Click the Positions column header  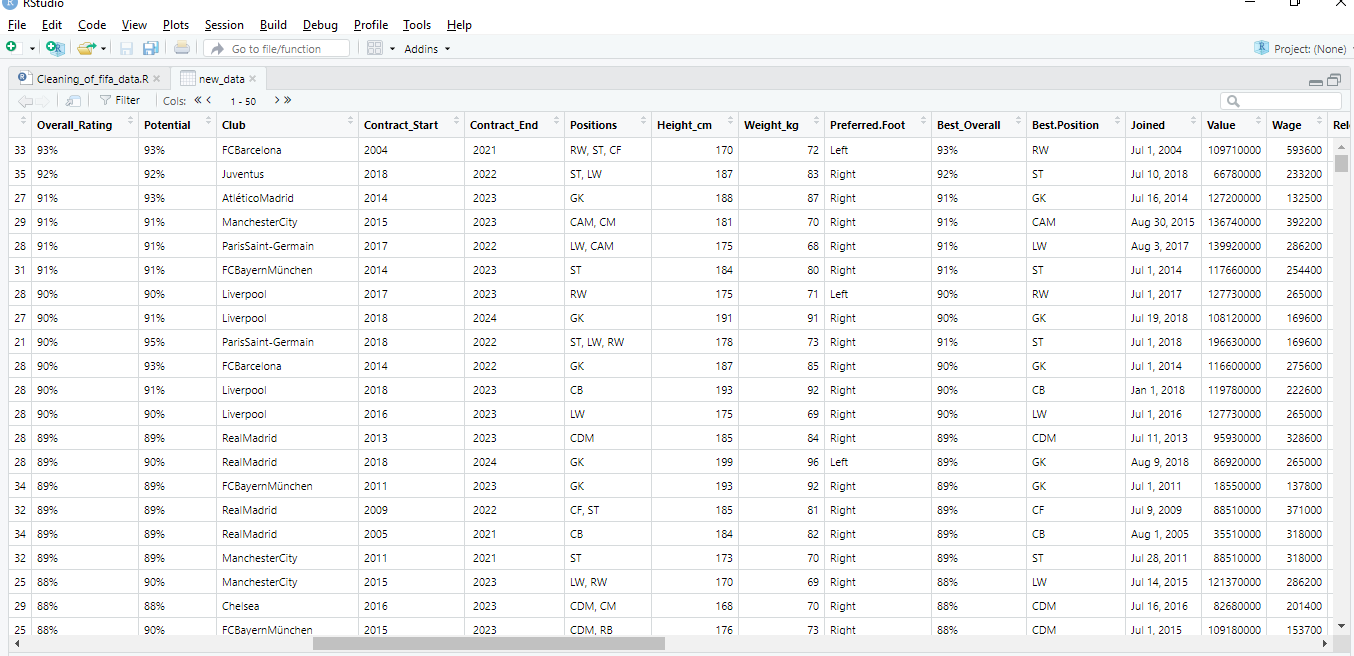point(607,125)
